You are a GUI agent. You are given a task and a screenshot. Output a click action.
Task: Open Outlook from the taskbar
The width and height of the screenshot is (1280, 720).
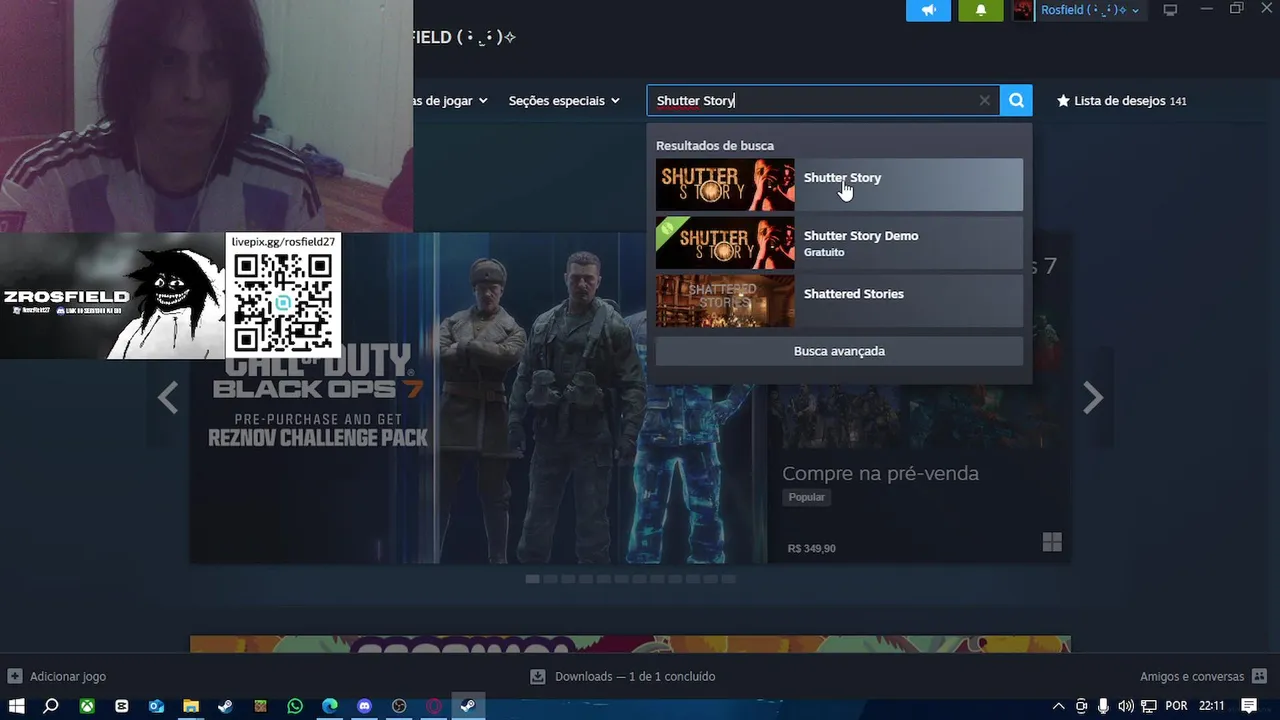(x=156, y=706)
